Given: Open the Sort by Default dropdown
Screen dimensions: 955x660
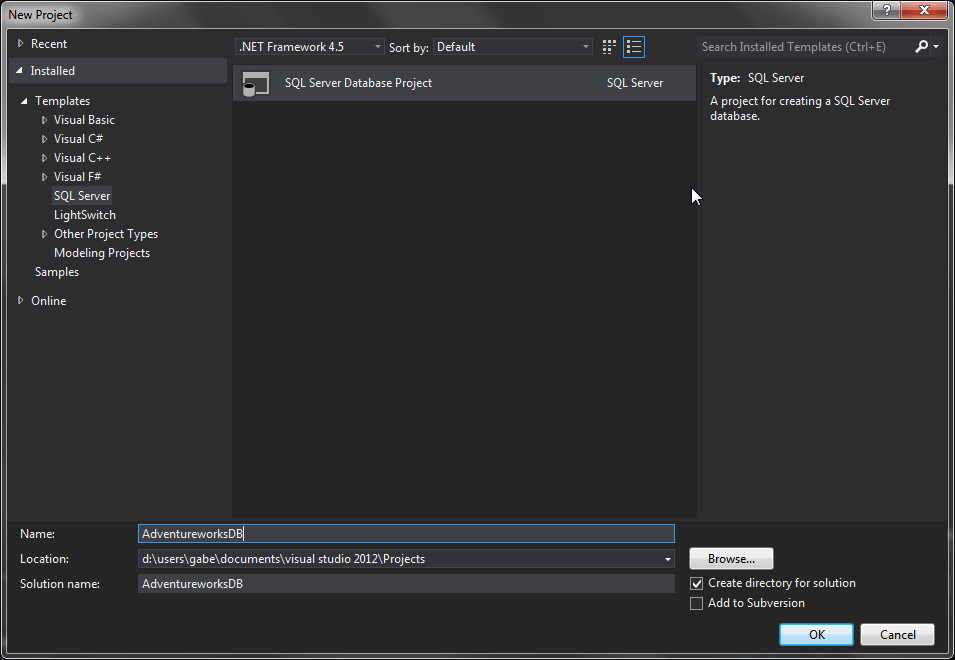Looking at the screenshot, I should click(x=585, y=46).
